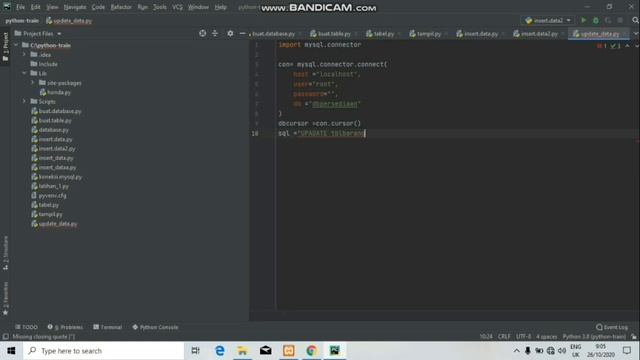Viewport: 640px width, 360px height.
Task: Click PyCharm icon on taskbar
Action: [x=335, y=351]
